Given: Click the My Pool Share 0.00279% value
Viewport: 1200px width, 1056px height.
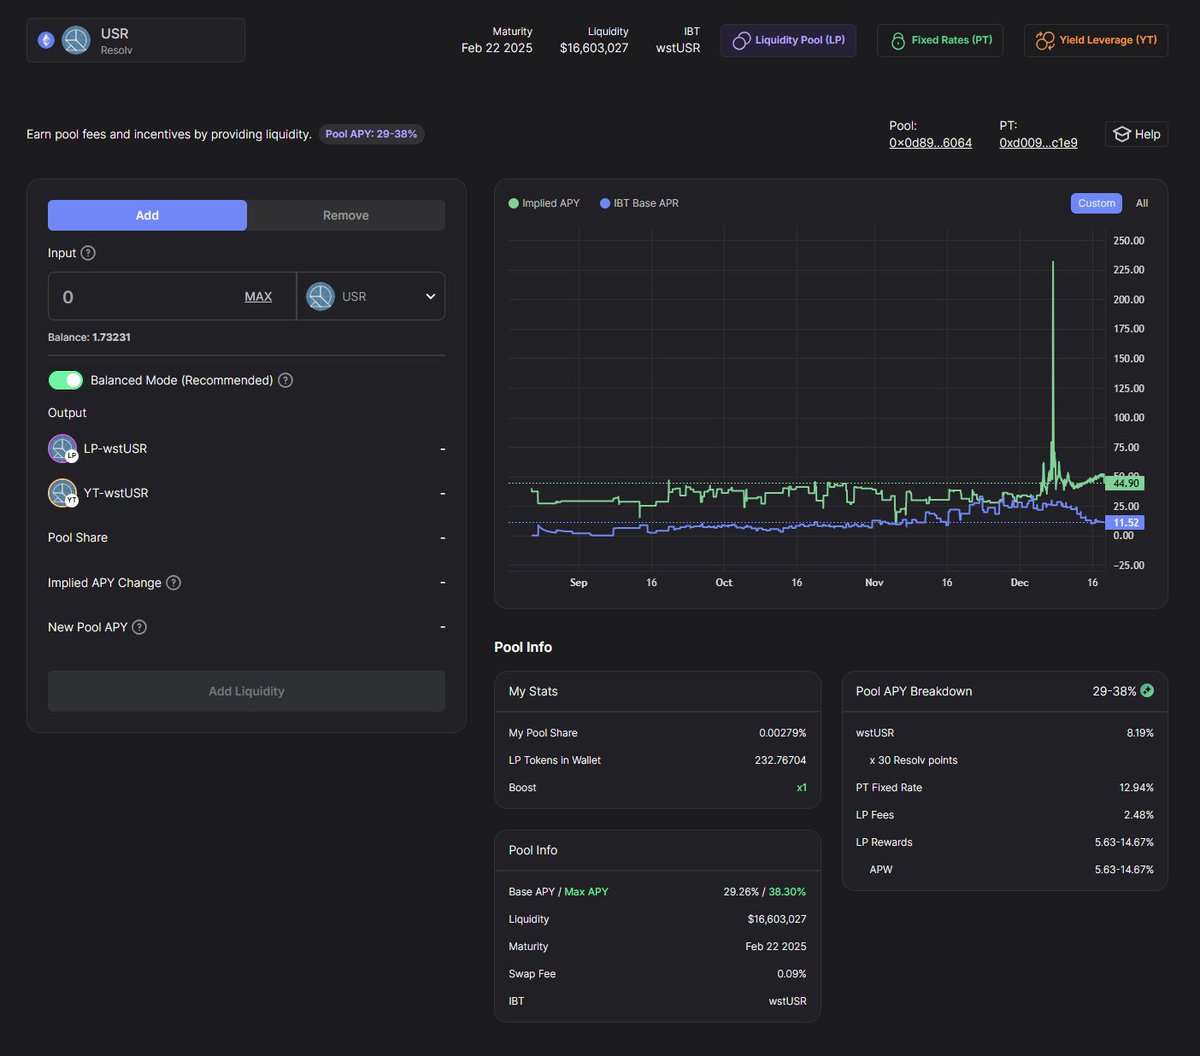Looking at the screenshot, I should pyautogui.click(x=783, y=733).
